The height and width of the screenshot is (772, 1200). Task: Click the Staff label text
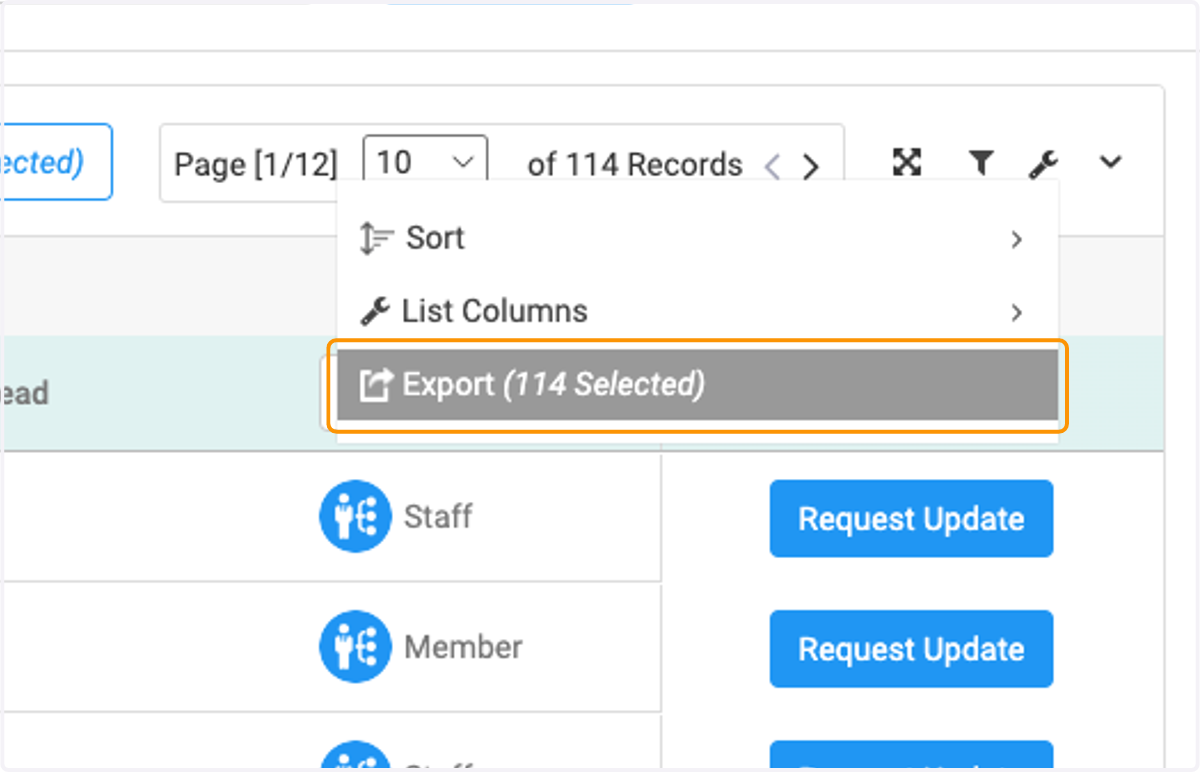coord(438,517)
